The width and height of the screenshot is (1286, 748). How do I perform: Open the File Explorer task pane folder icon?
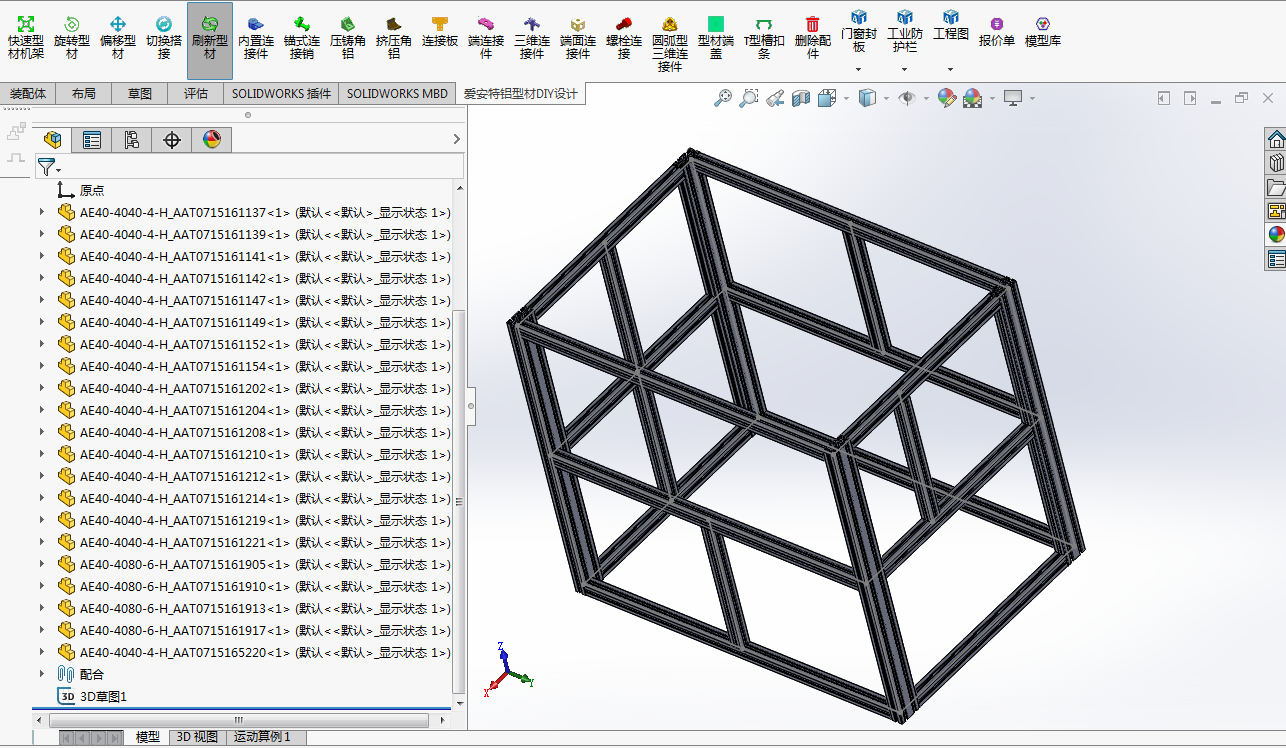click(1276, 187)
